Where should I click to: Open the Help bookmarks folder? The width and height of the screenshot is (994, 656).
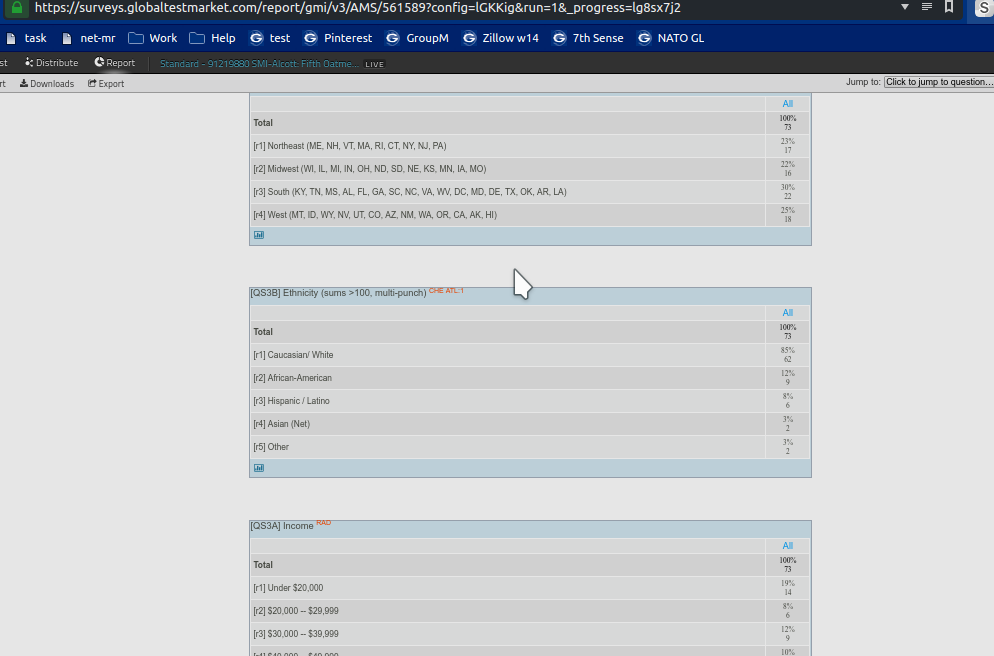pos(213,38)
